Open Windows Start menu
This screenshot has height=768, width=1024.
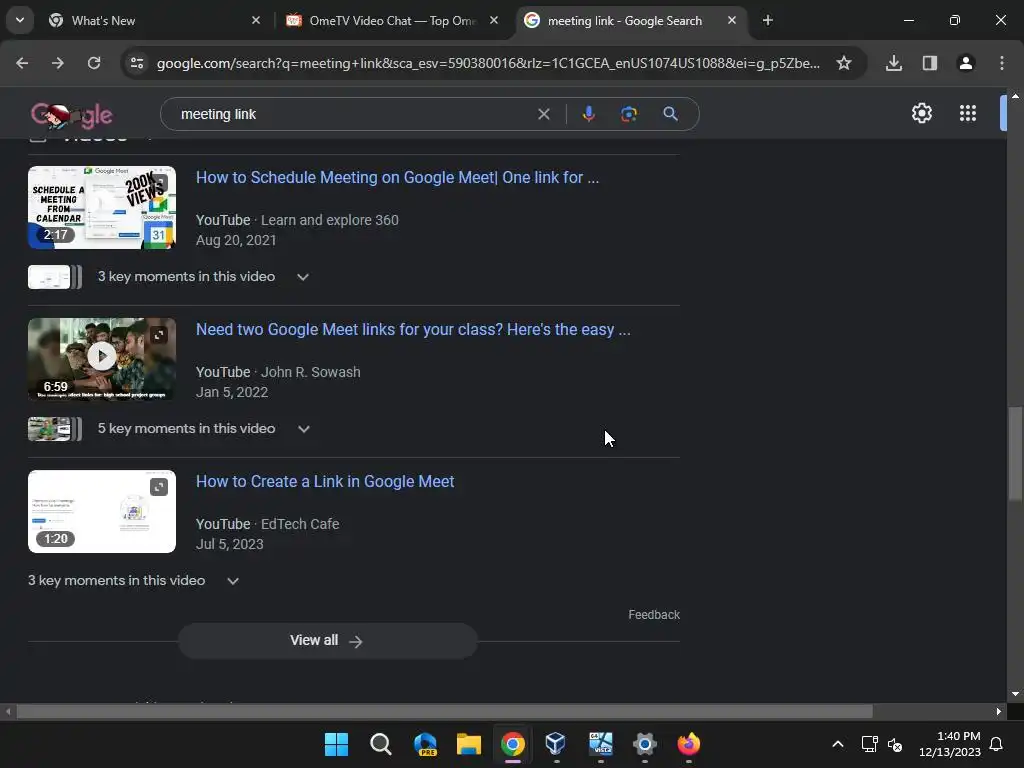pos(336,744)
